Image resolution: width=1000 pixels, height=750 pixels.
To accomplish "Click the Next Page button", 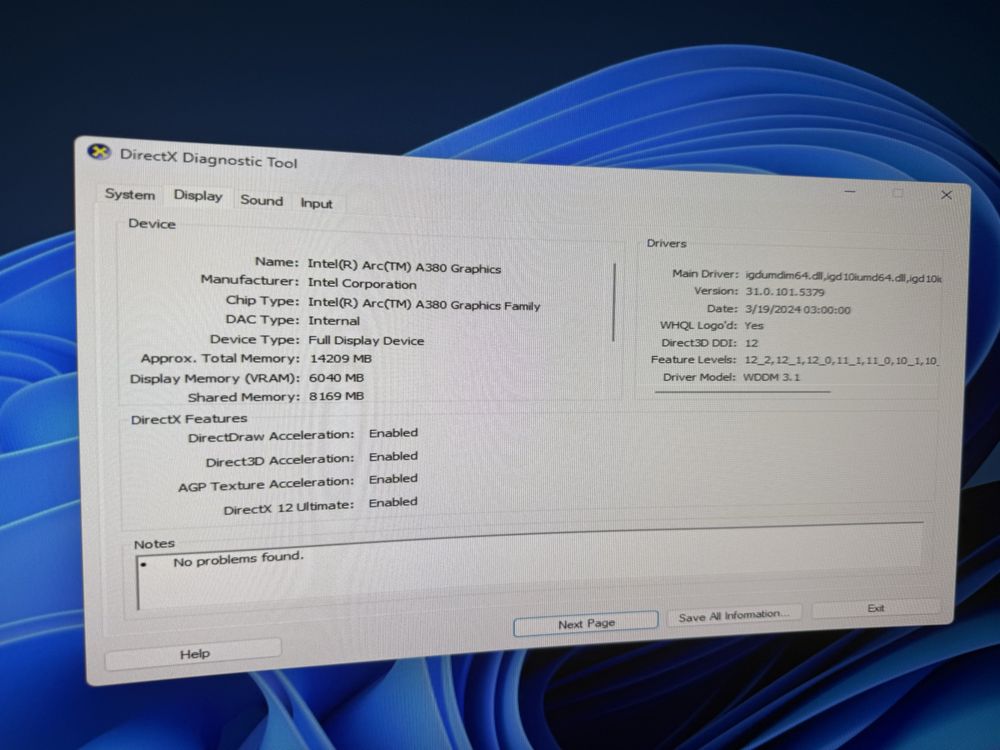I will (586, 624).
